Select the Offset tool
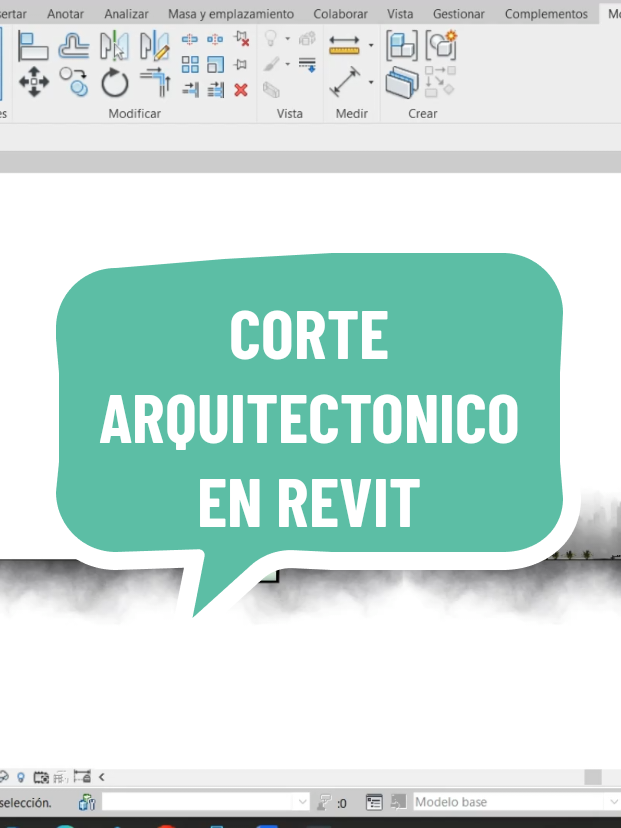621x828 pixels. pos(73,46)
